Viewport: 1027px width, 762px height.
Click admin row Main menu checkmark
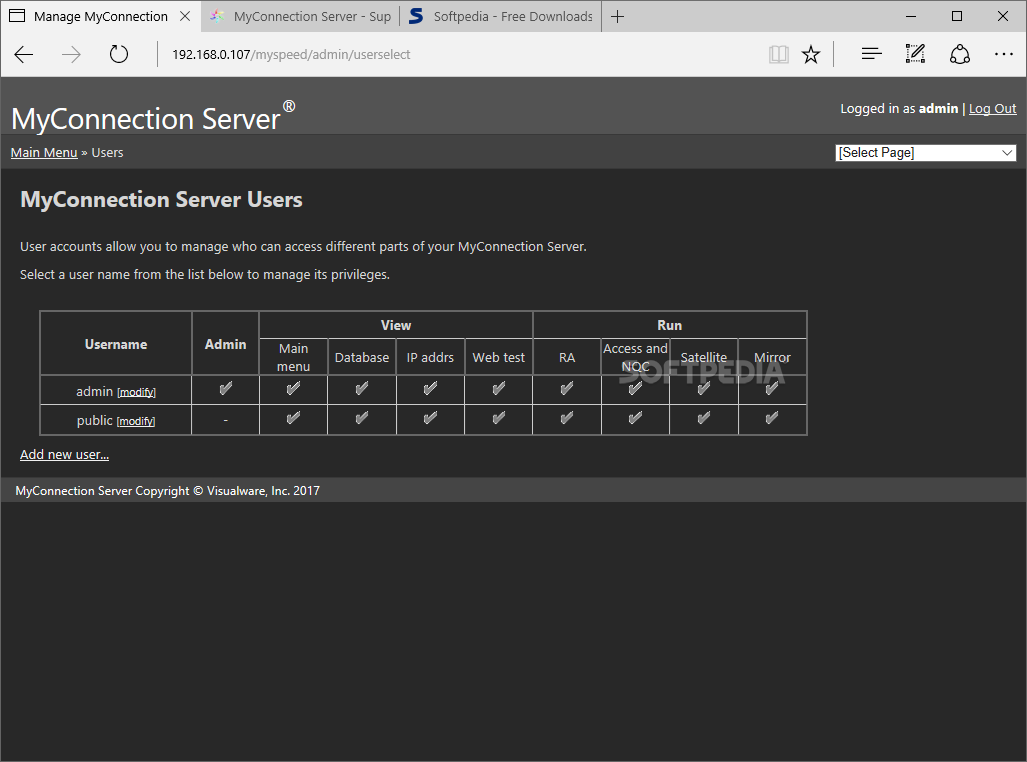coord(293,389)
